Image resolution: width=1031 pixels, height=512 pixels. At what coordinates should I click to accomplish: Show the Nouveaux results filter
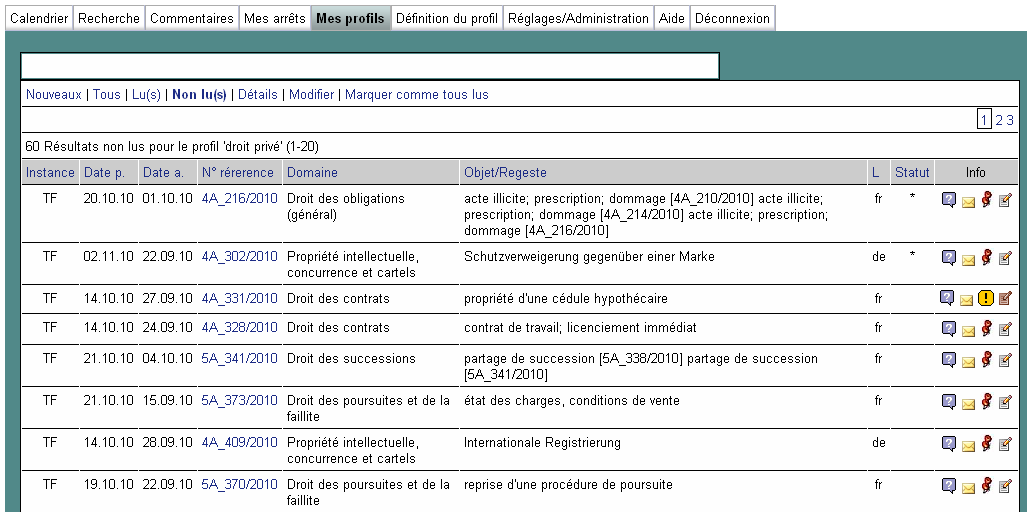click(x=54, y=95)
